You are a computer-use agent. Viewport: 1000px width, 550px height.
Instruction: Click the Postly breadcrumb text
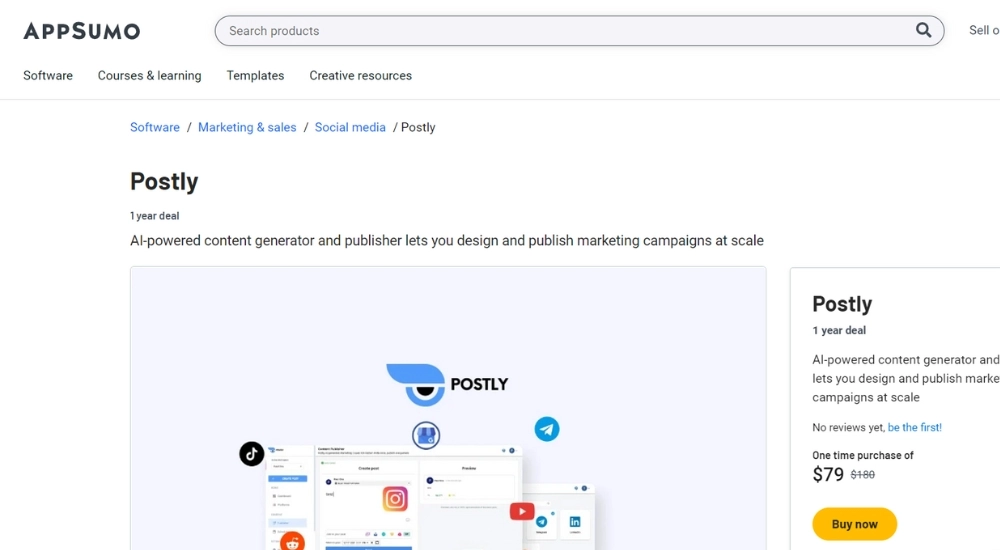coord(418,127)
